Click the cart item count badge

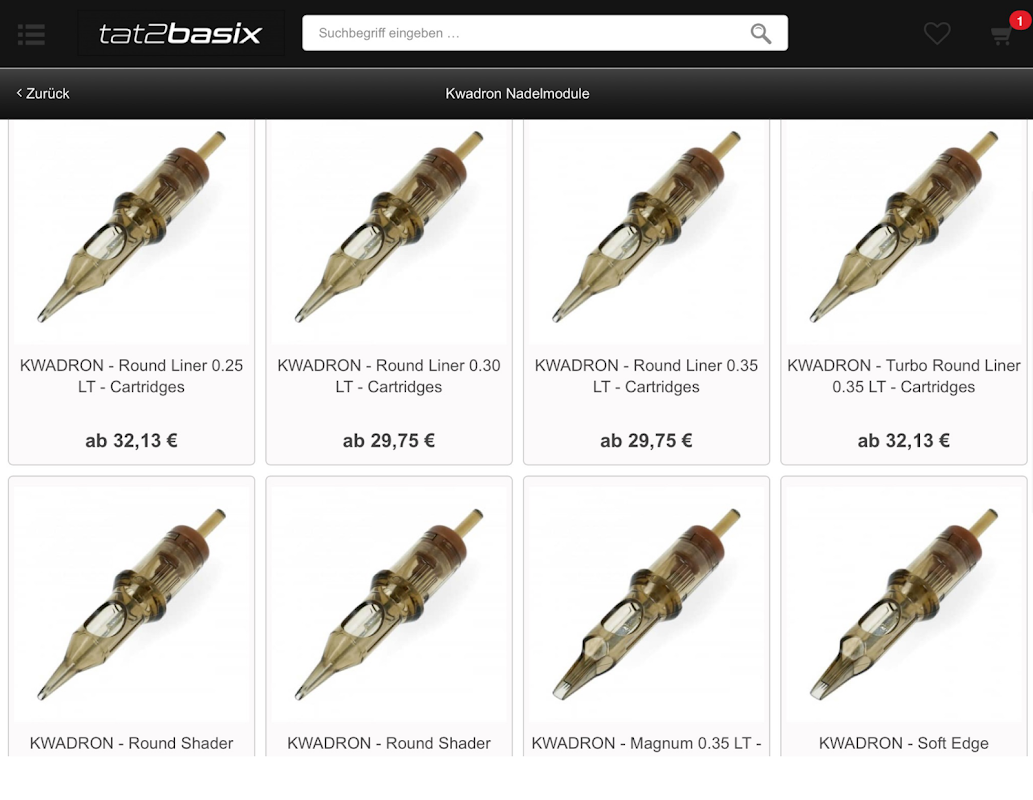coord(1019,20)
